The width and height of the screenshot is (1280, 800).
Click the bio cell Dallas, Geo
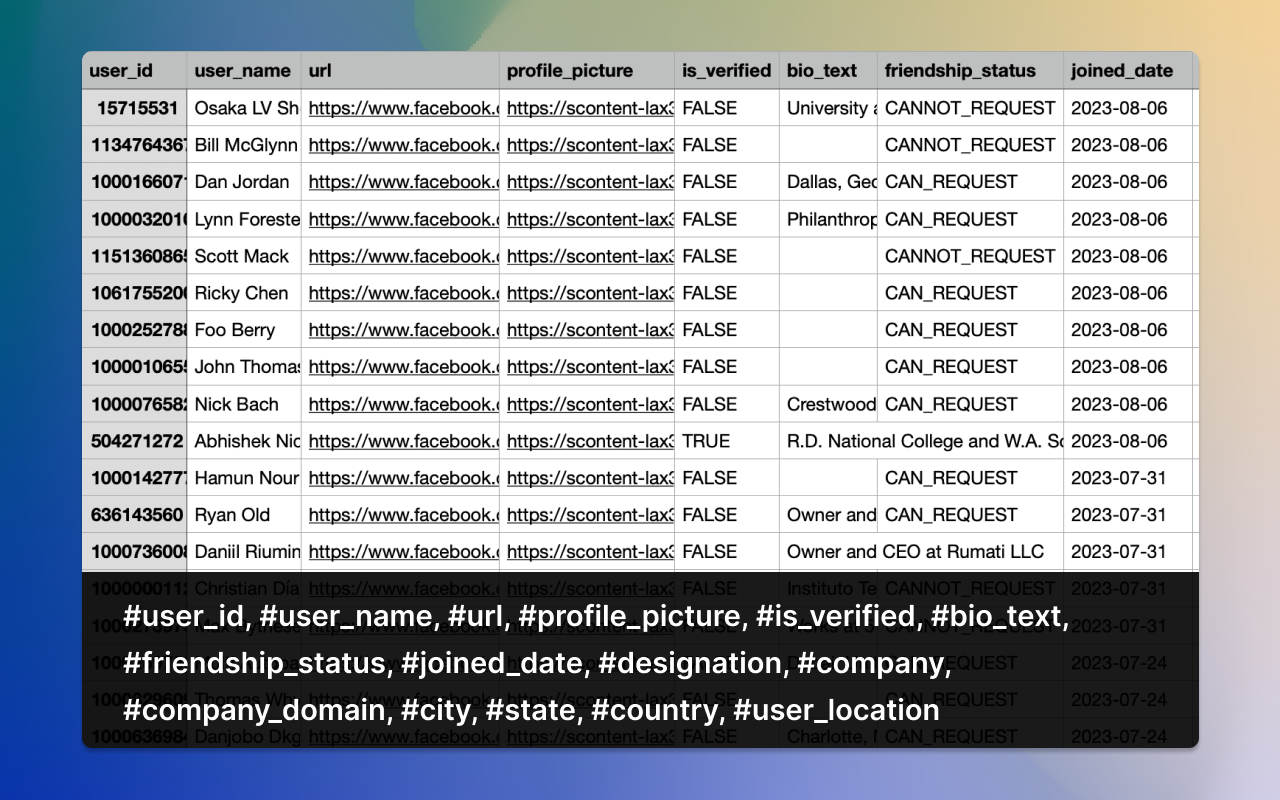click(x=829, y=182)
